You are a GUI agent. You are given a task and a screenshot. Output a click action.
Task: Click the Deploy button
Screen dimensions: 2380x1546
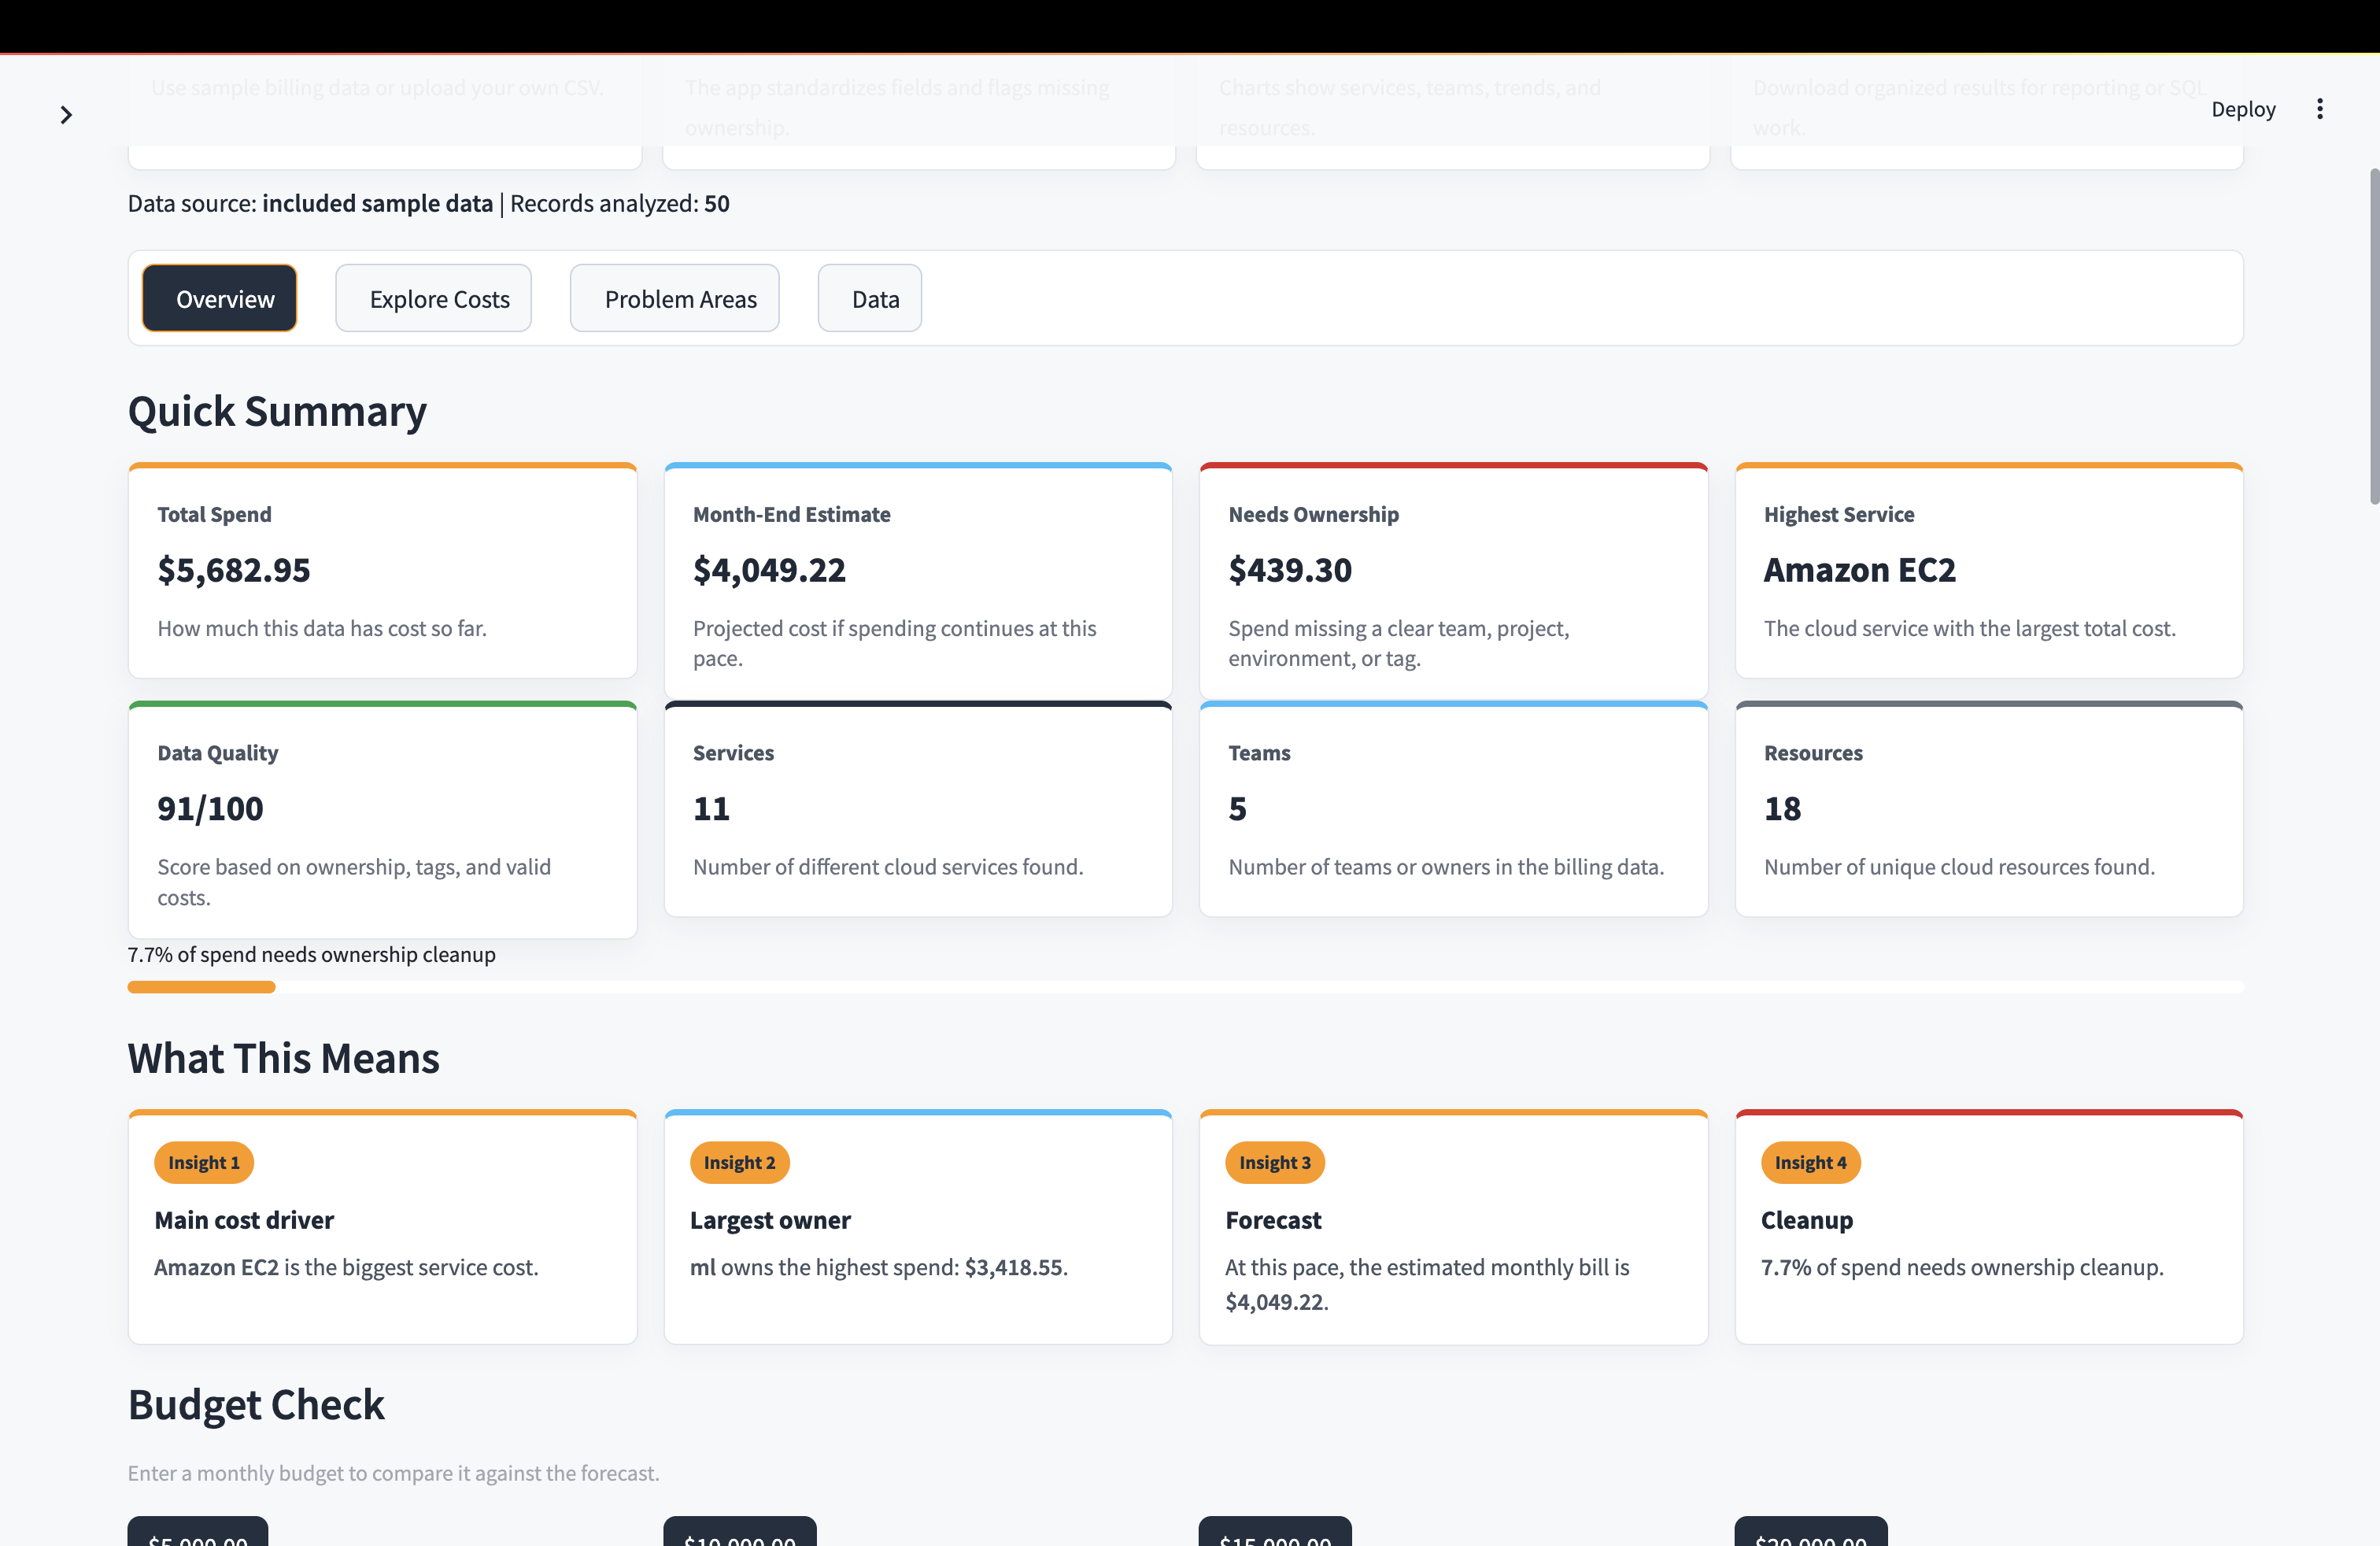coord(2242,109)
